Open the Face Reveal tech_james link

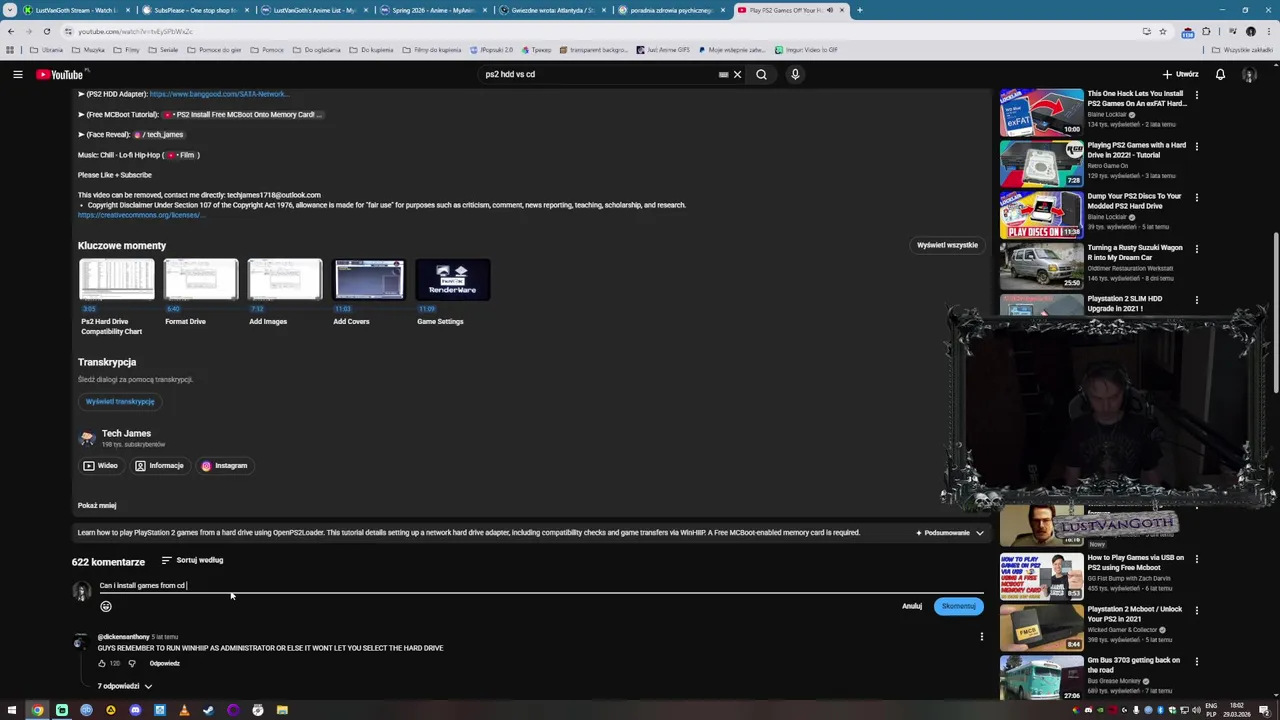tap(159, 134)
